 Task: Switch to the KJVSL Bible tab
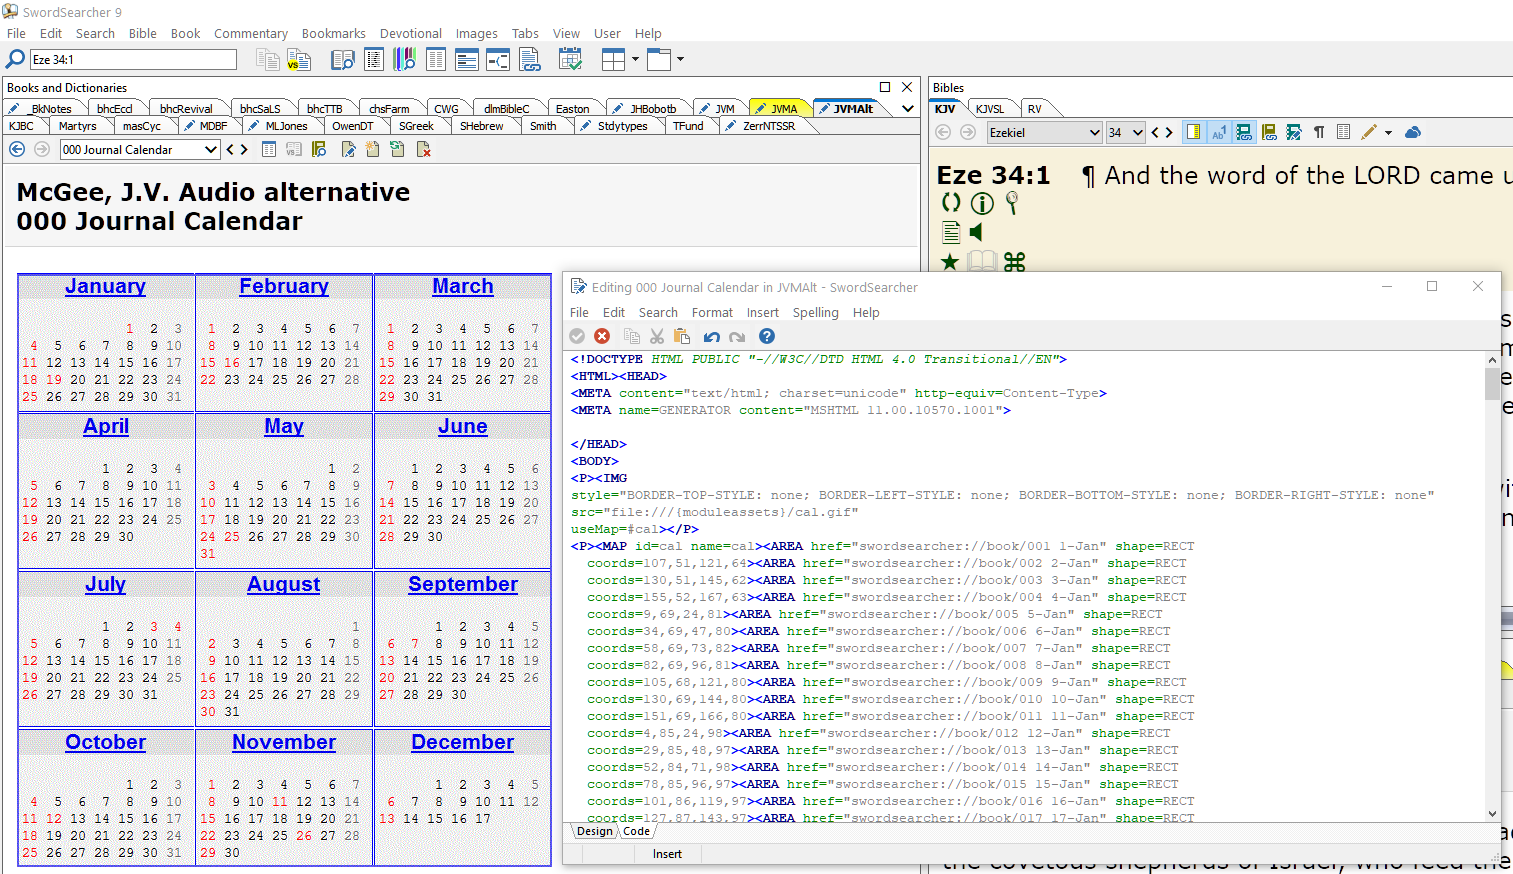990,108
